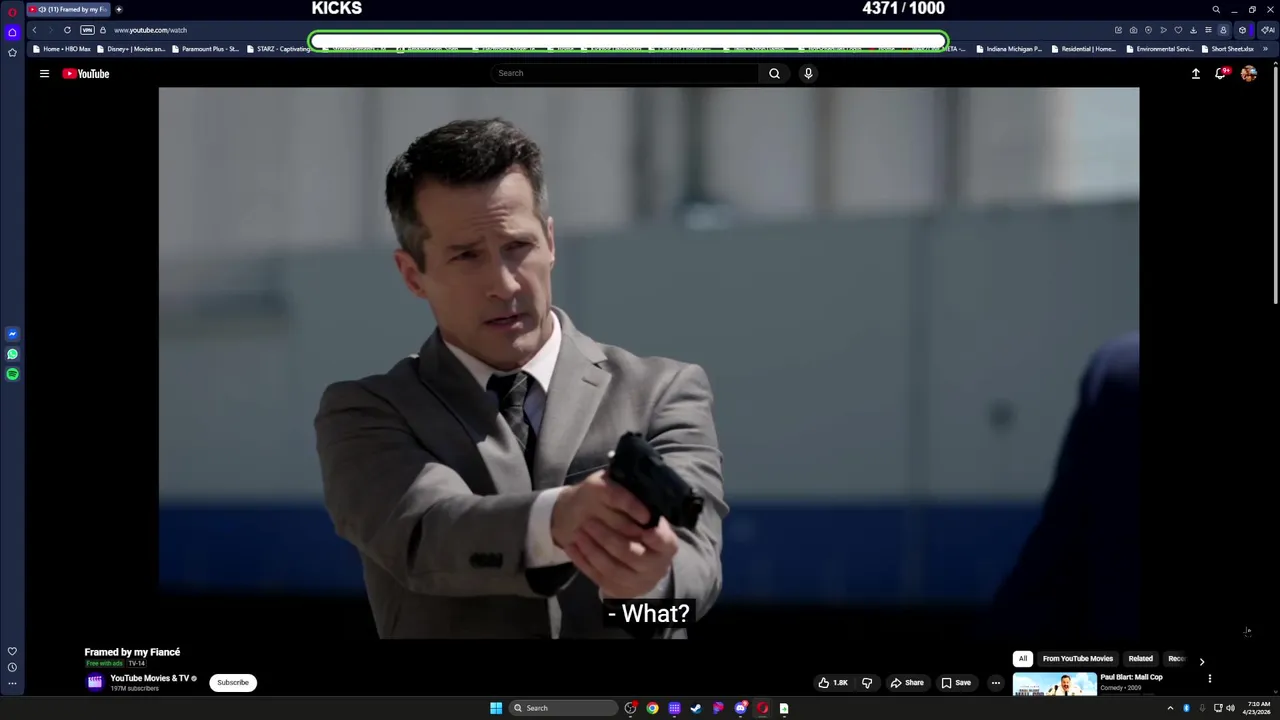Go to the YouTube home logo
The height and width of the screenshot is (720, 1280).
click(86, 73)
